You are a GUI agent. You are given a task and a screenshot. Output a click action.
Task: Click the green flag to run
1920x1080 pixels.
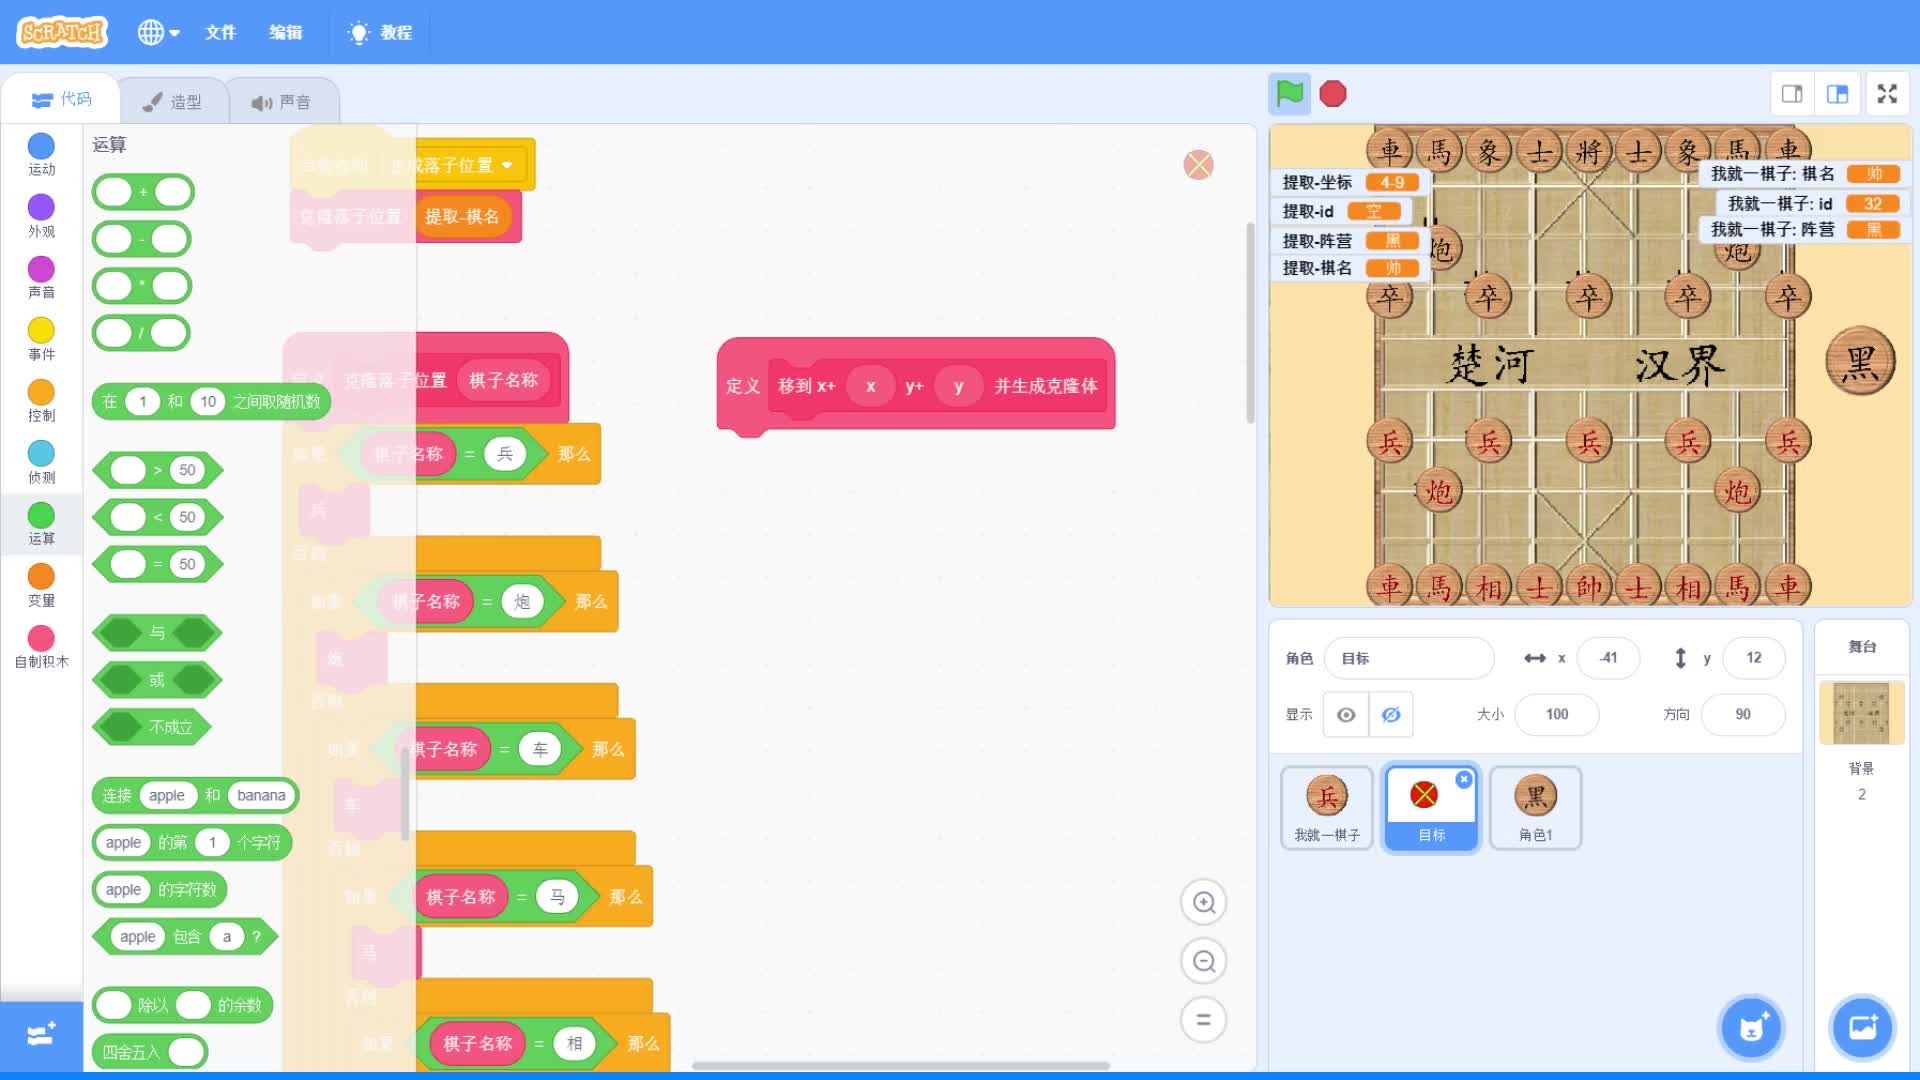pyautogui.click(x=1290, y=94)
